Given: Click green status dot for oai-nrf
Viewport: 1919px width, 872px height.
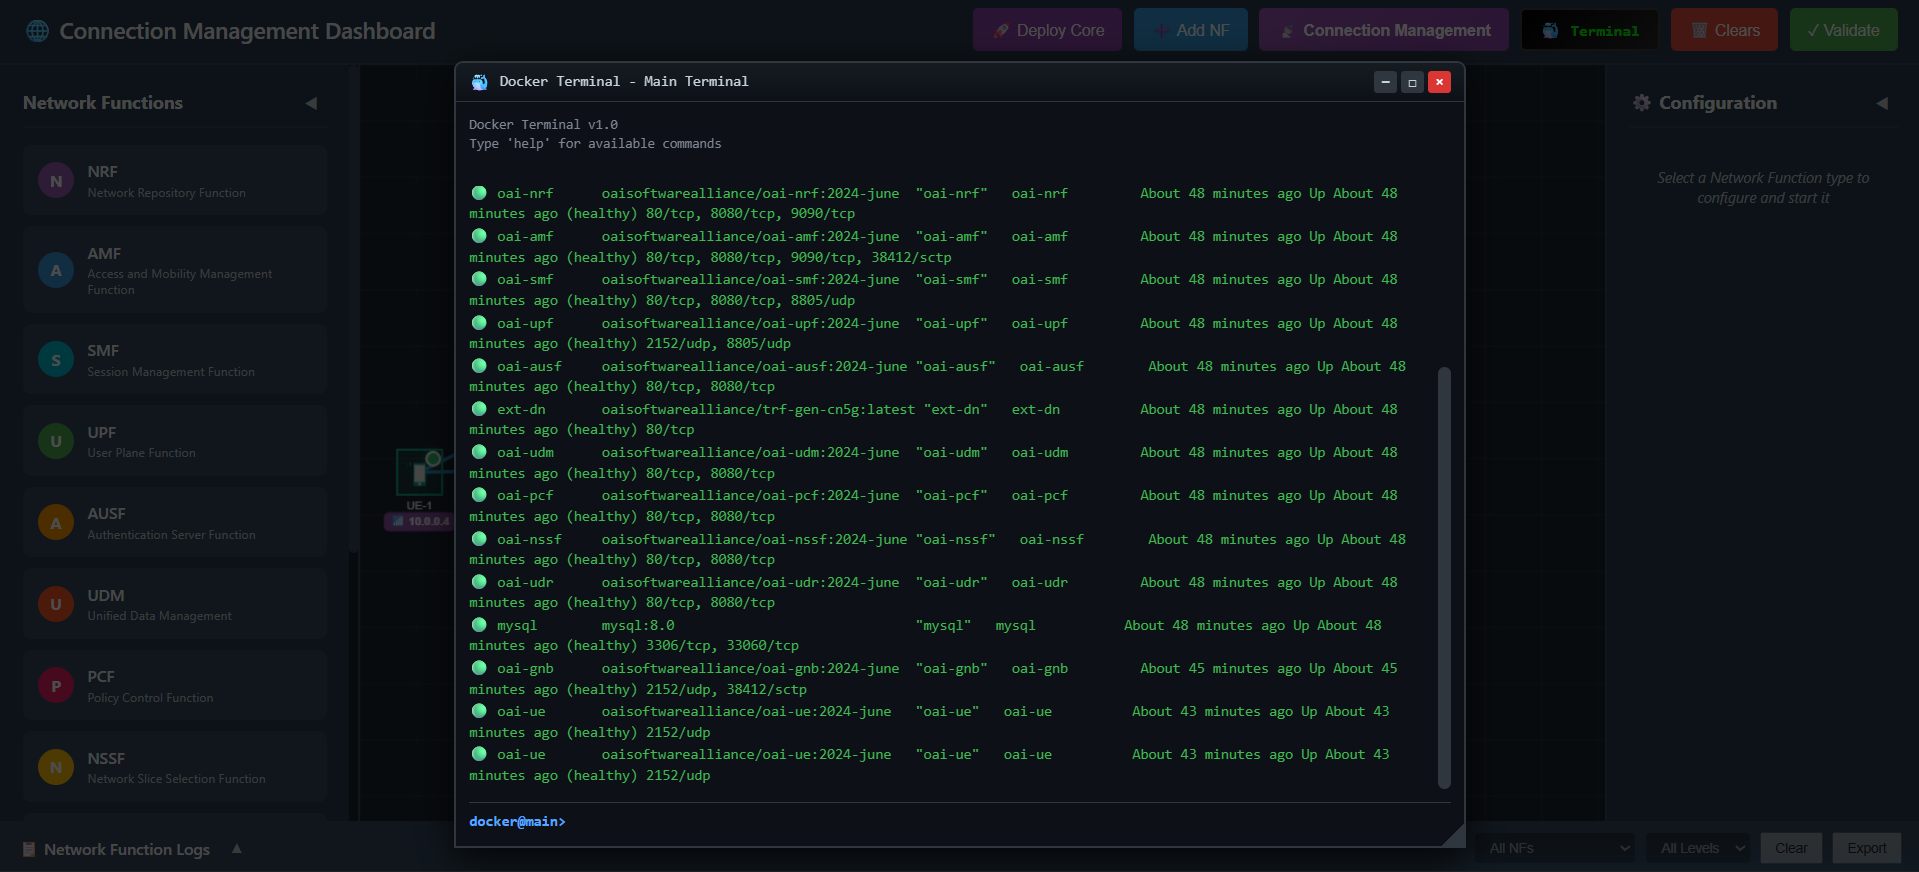Looking at the screenshot, I should coord(479,193).
